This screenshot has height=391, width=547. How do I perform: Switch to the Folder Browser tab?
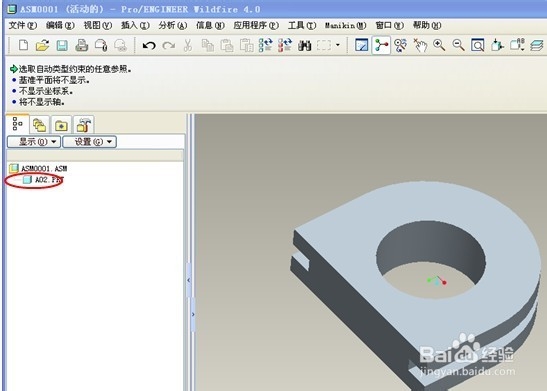tap(39, 125)
